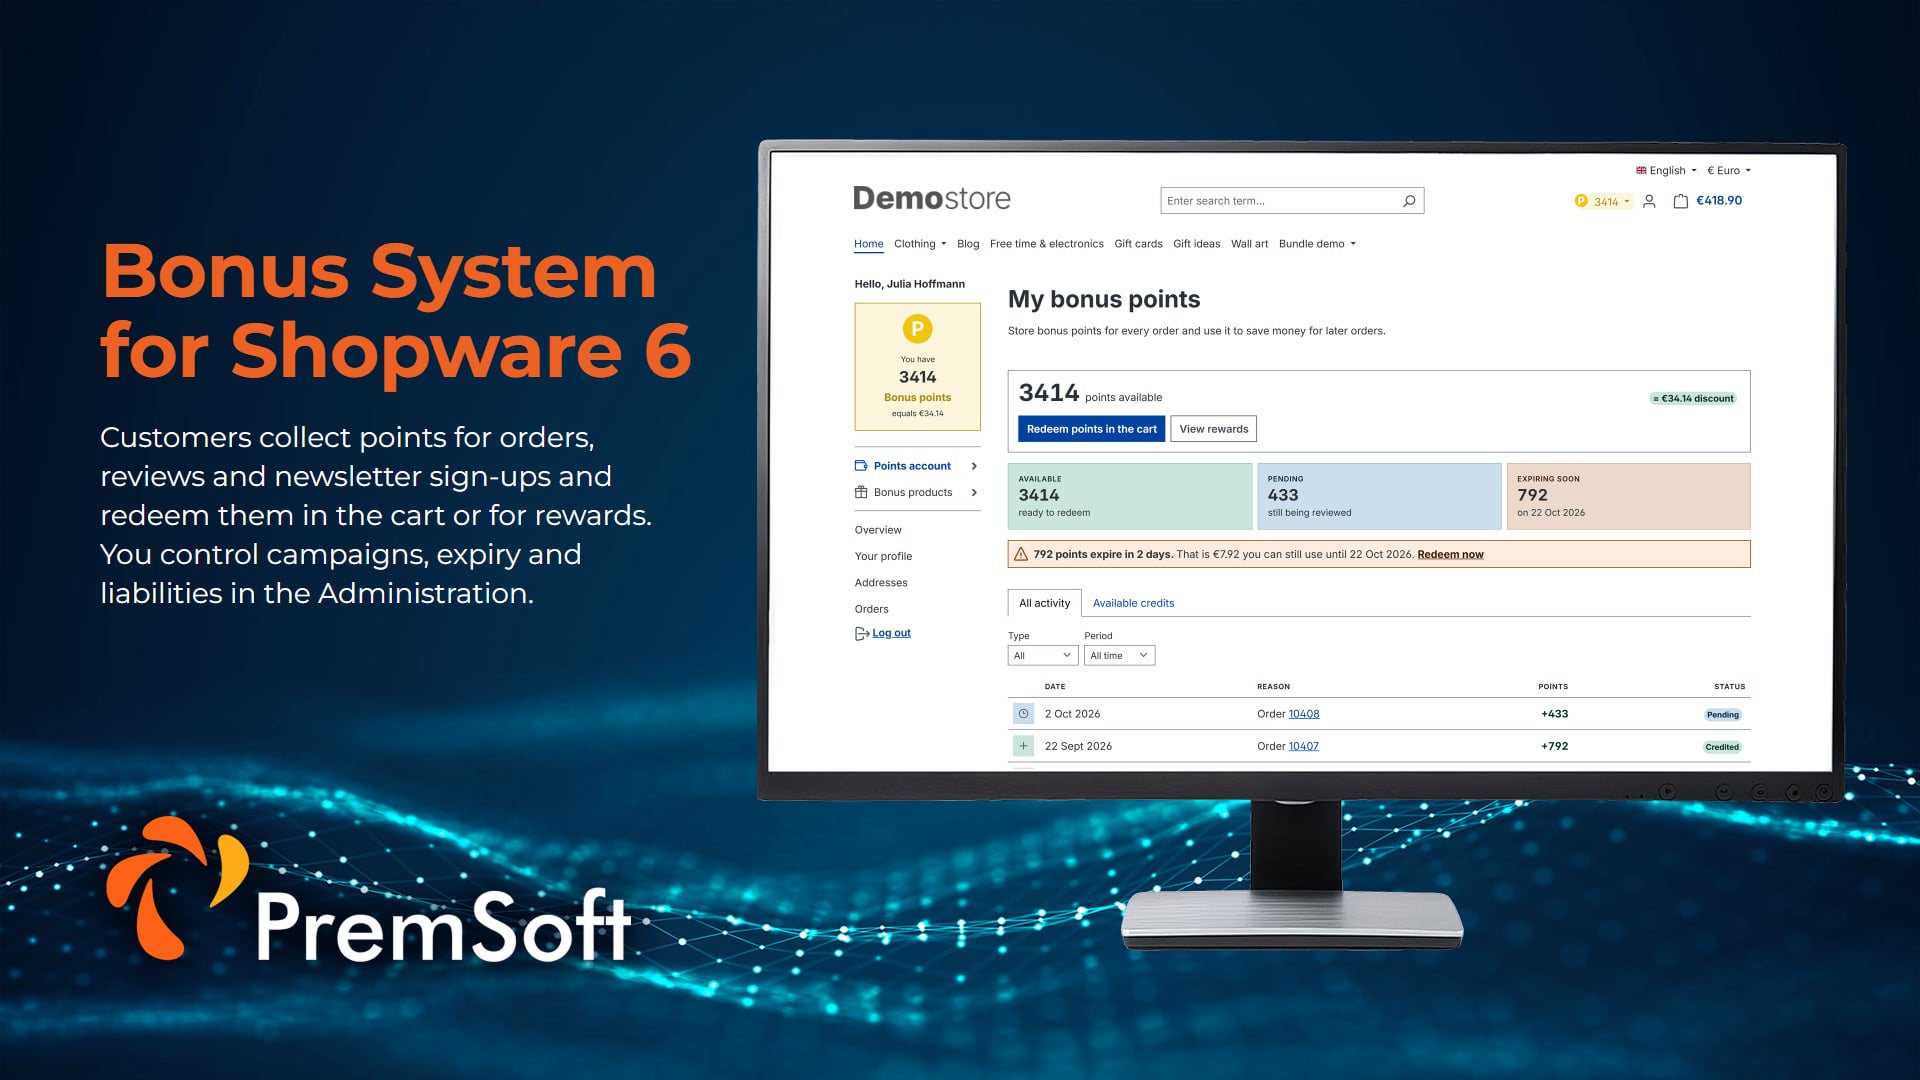Screen dimensions: 1920x1080
Task: Click the Log out arrow icon
Action: point(861,633)
